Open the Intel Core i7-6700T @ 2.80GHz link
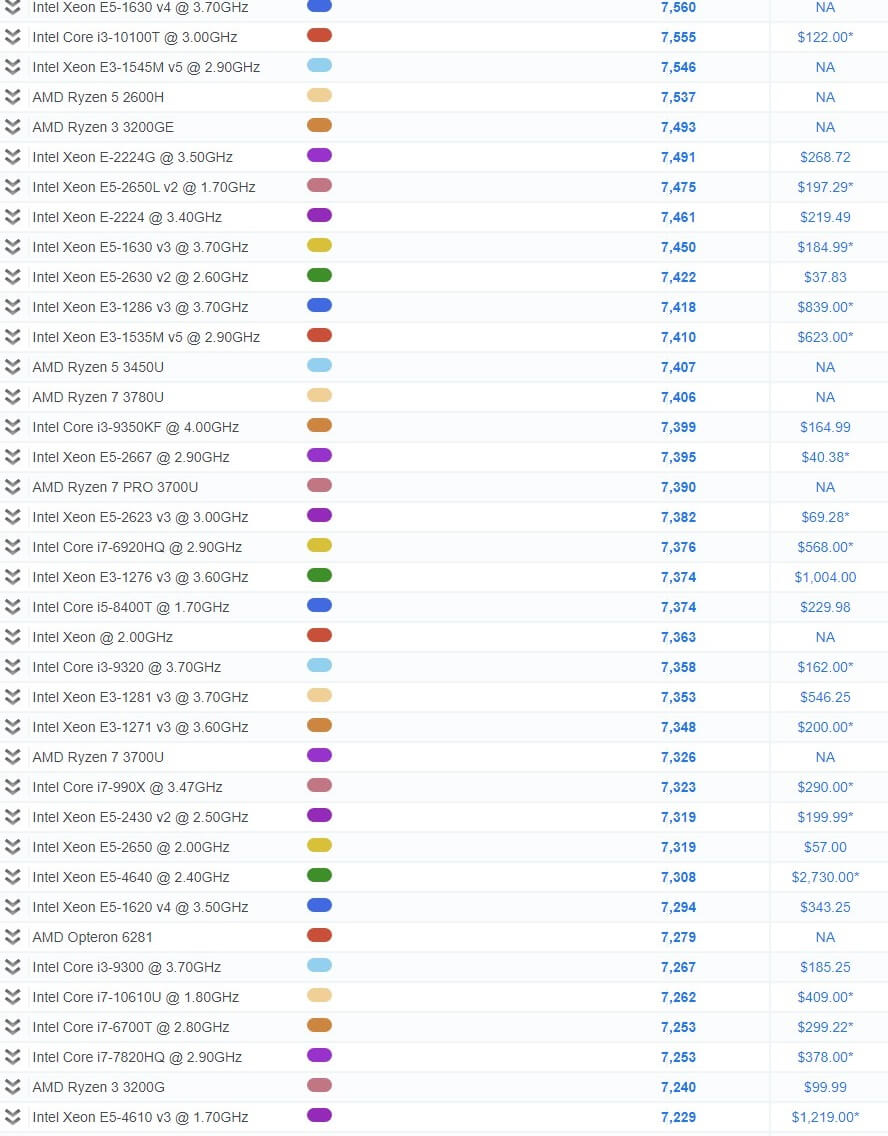Screen dimensions: 888x1136 coord(130,1027)
